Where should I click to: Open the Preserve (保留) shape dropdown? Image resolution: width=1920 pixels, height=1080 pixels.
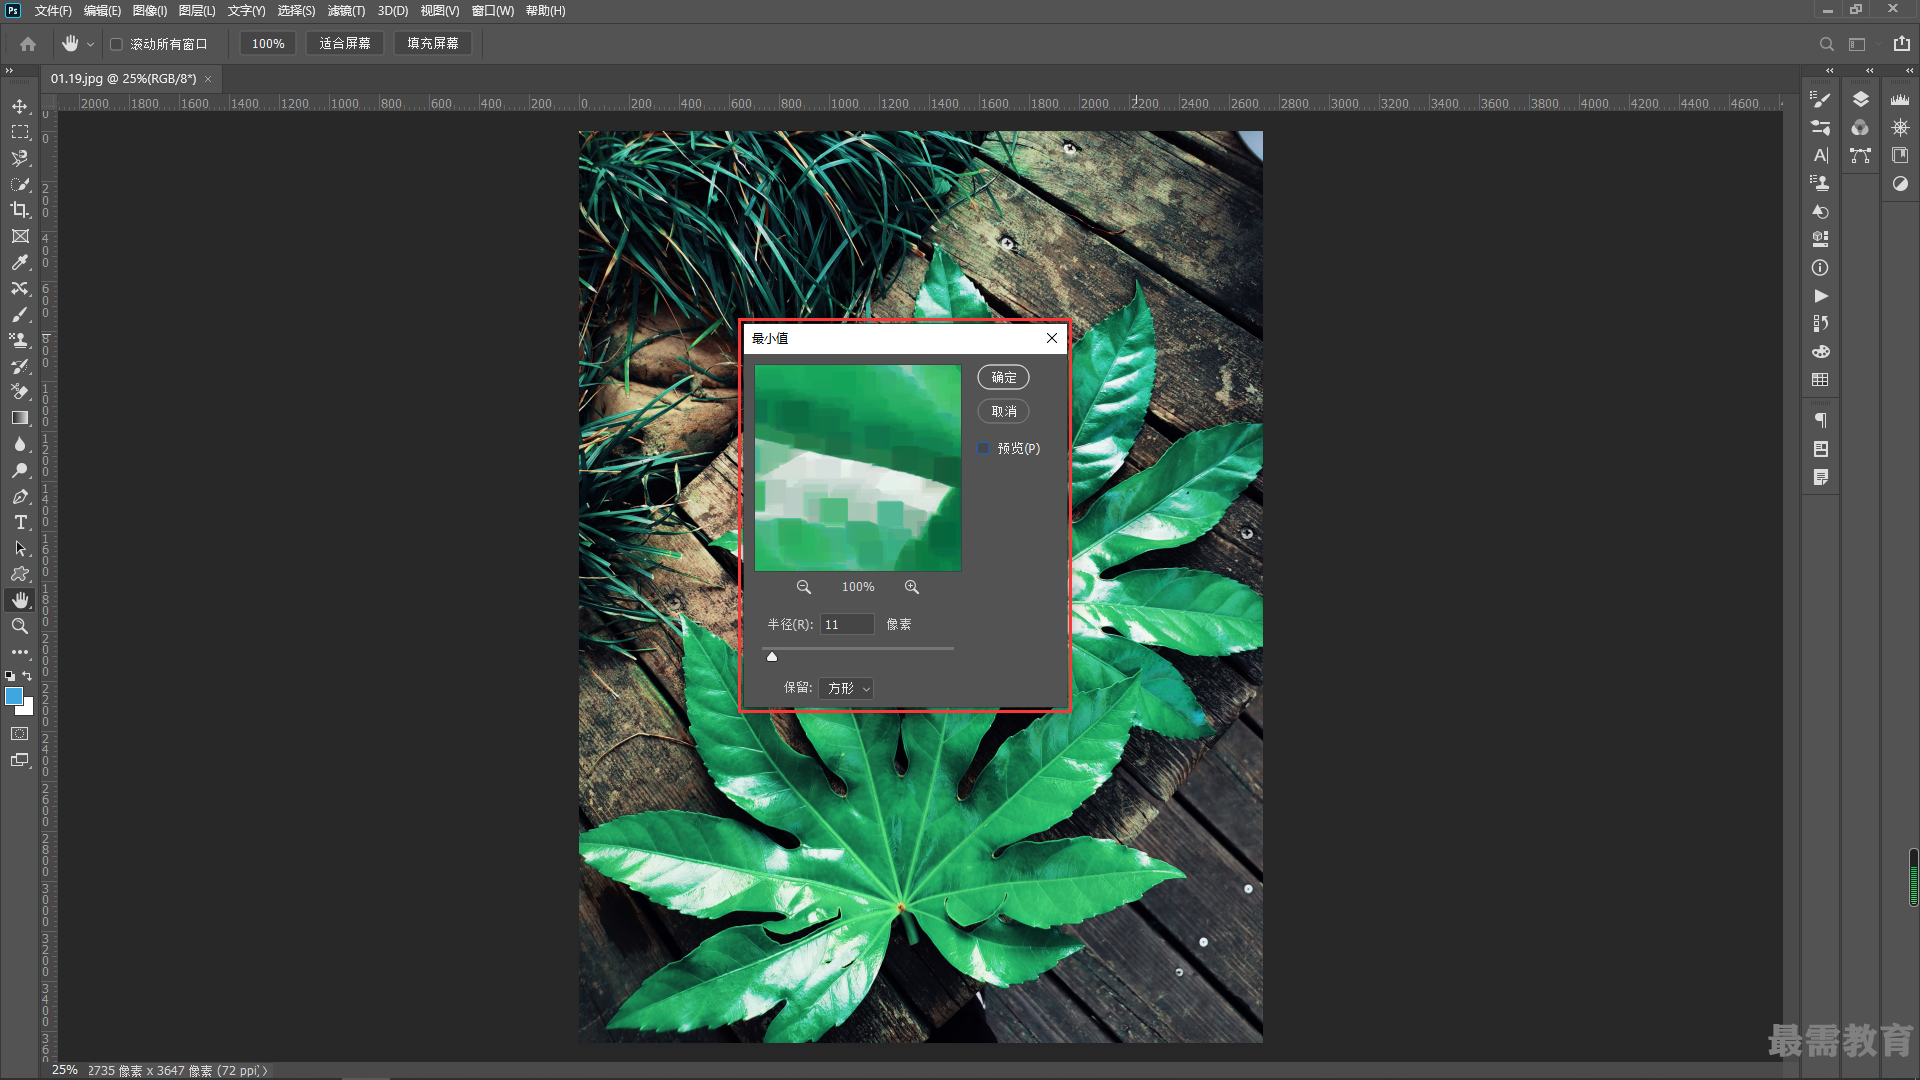pos(846,688)
